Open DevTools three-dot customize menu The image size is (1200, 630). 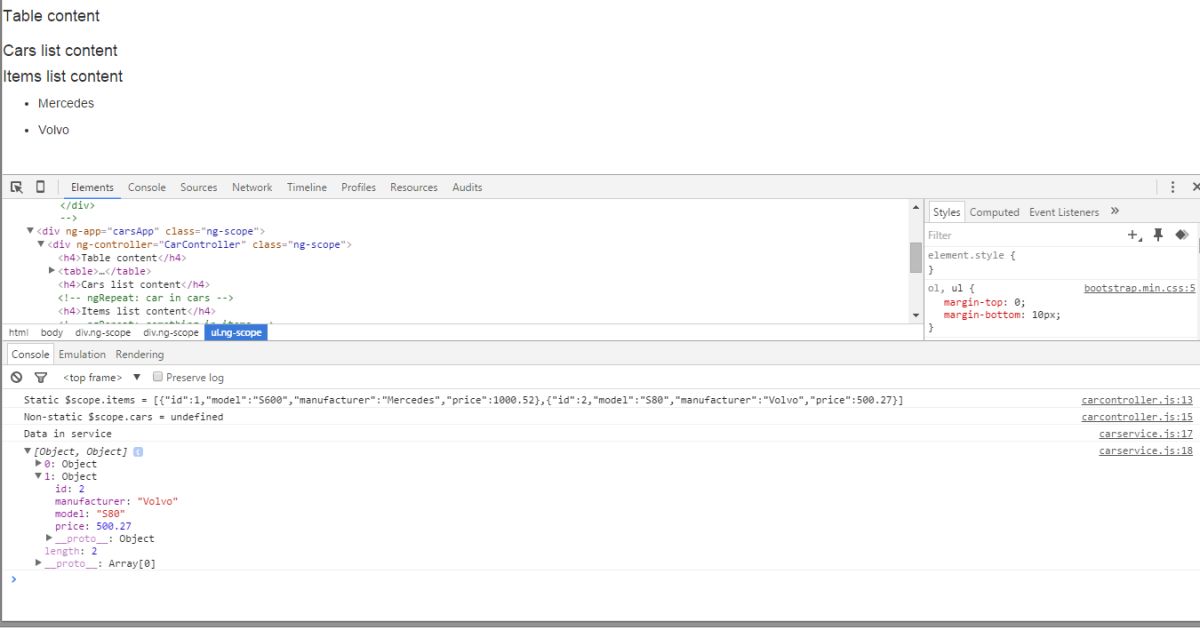click(1173, 187)
